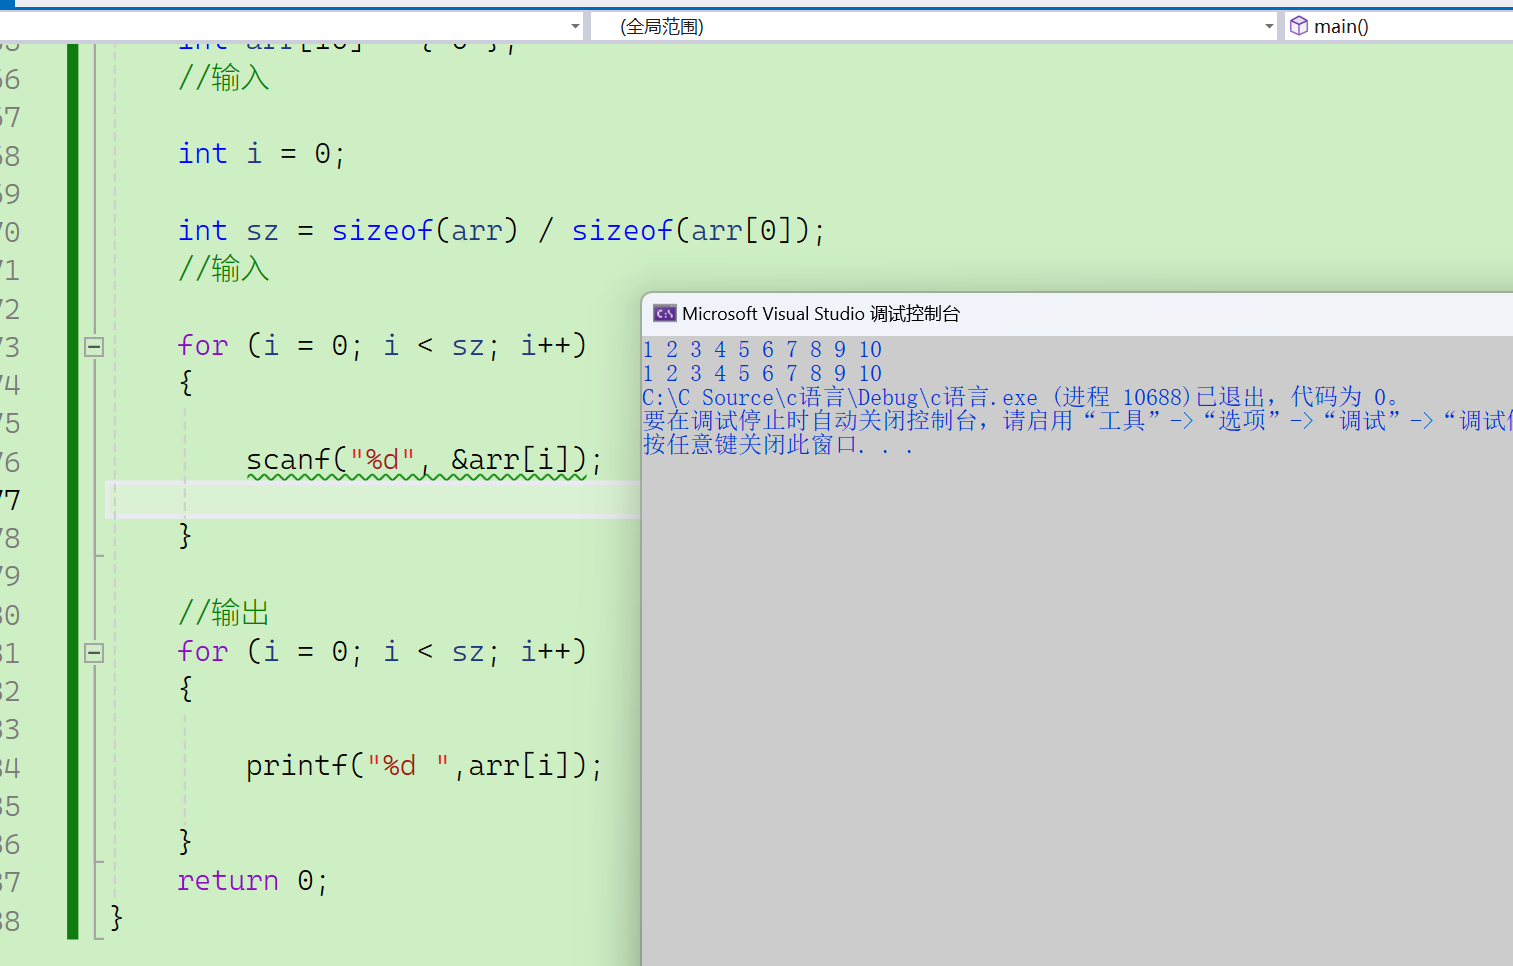The height and width of the screenshot is (966, 1513).
Task: Click 'int i = 0;' declaration
Action: coord(262,154)
